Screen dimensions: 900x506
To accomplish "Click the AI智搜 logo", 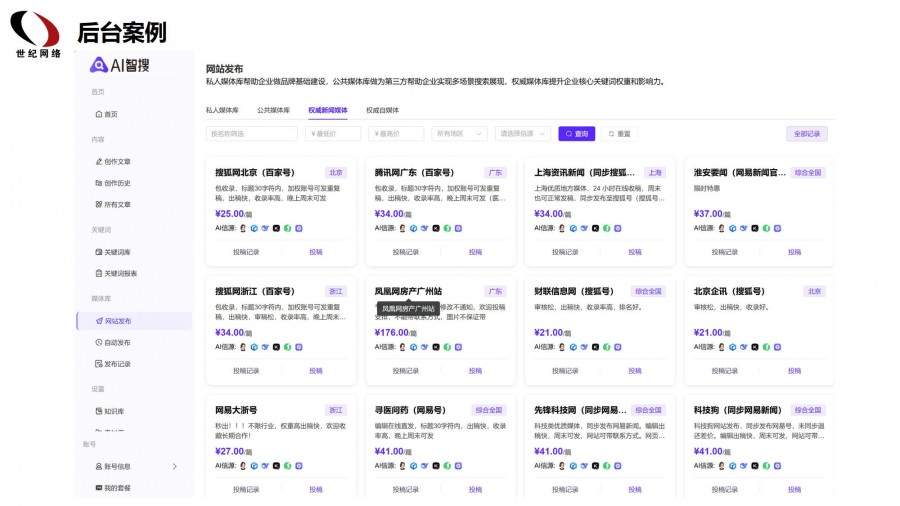I will tap(119, 65).
